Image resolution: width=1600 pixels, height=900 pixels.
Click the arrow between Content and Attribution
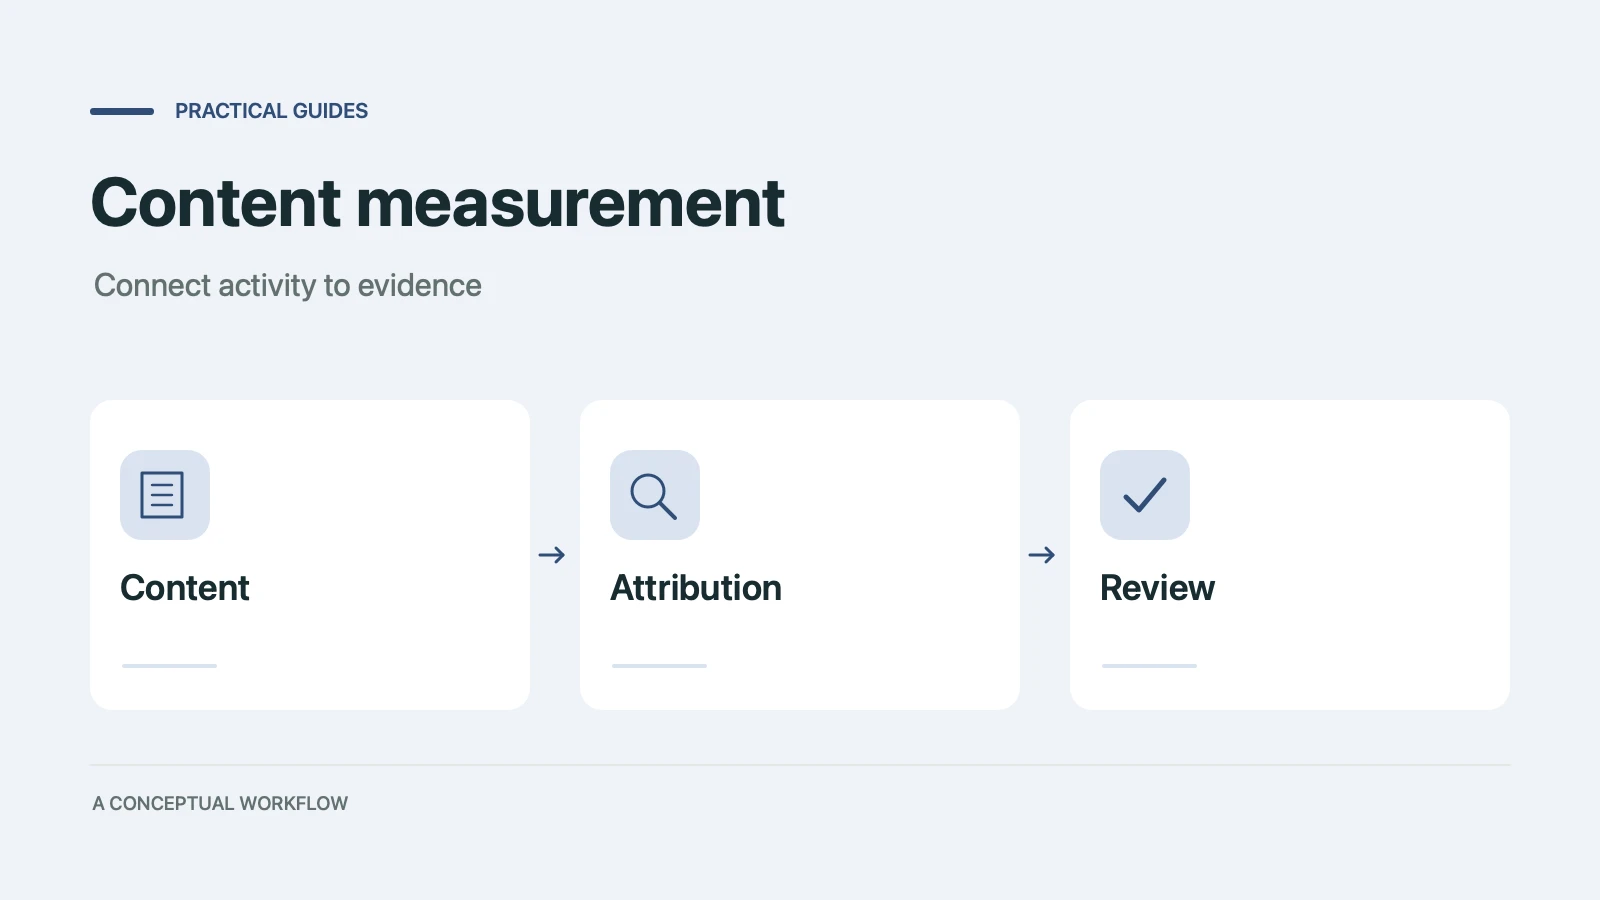[x=552, y=555]
